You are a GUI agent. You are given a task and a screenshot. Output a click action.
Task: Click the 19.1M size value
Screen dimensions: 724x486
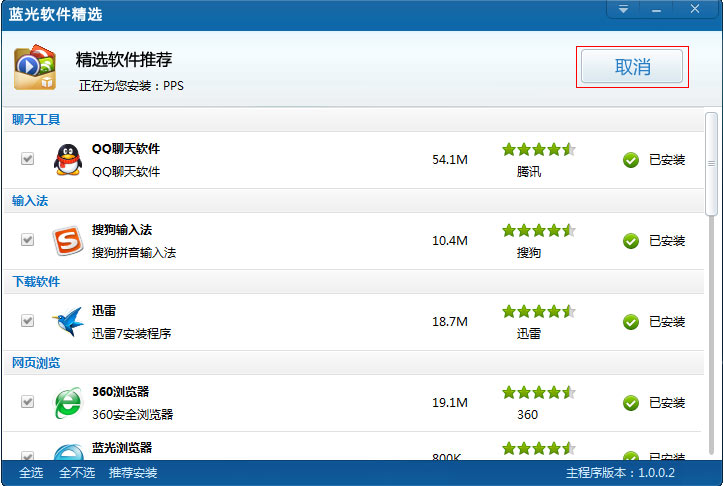coord(450,402)
